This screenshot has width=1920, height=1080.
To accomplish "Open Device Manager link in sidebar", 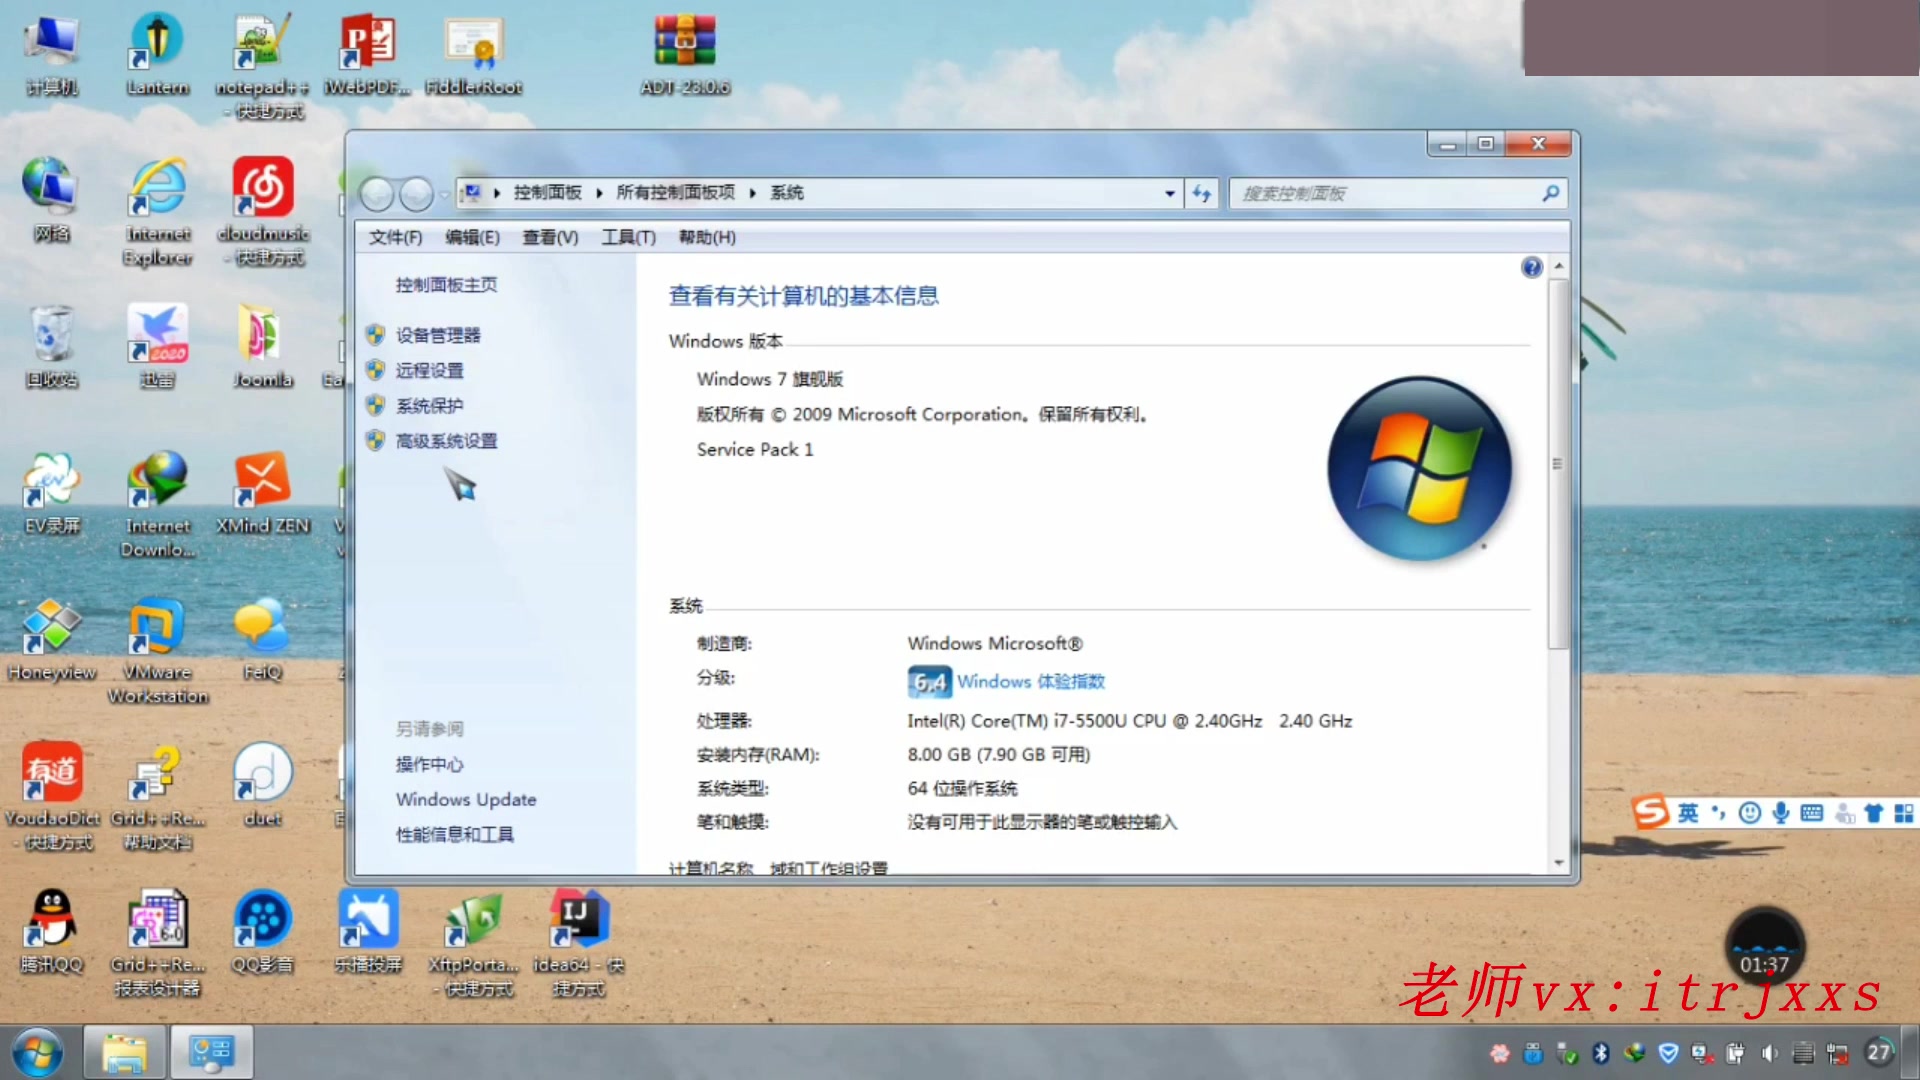I will point(437,335).
